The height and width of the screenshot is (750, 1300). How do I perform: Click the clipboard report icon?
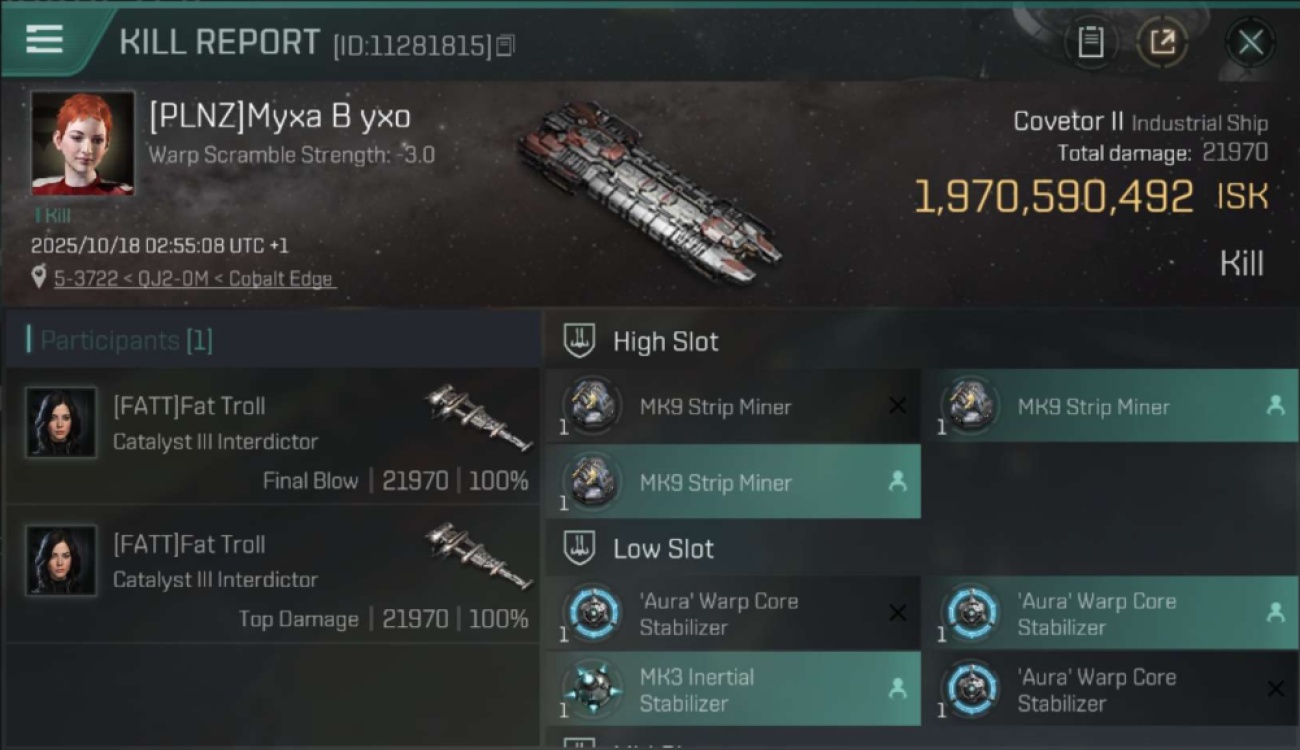click(x=1090, y=42)
